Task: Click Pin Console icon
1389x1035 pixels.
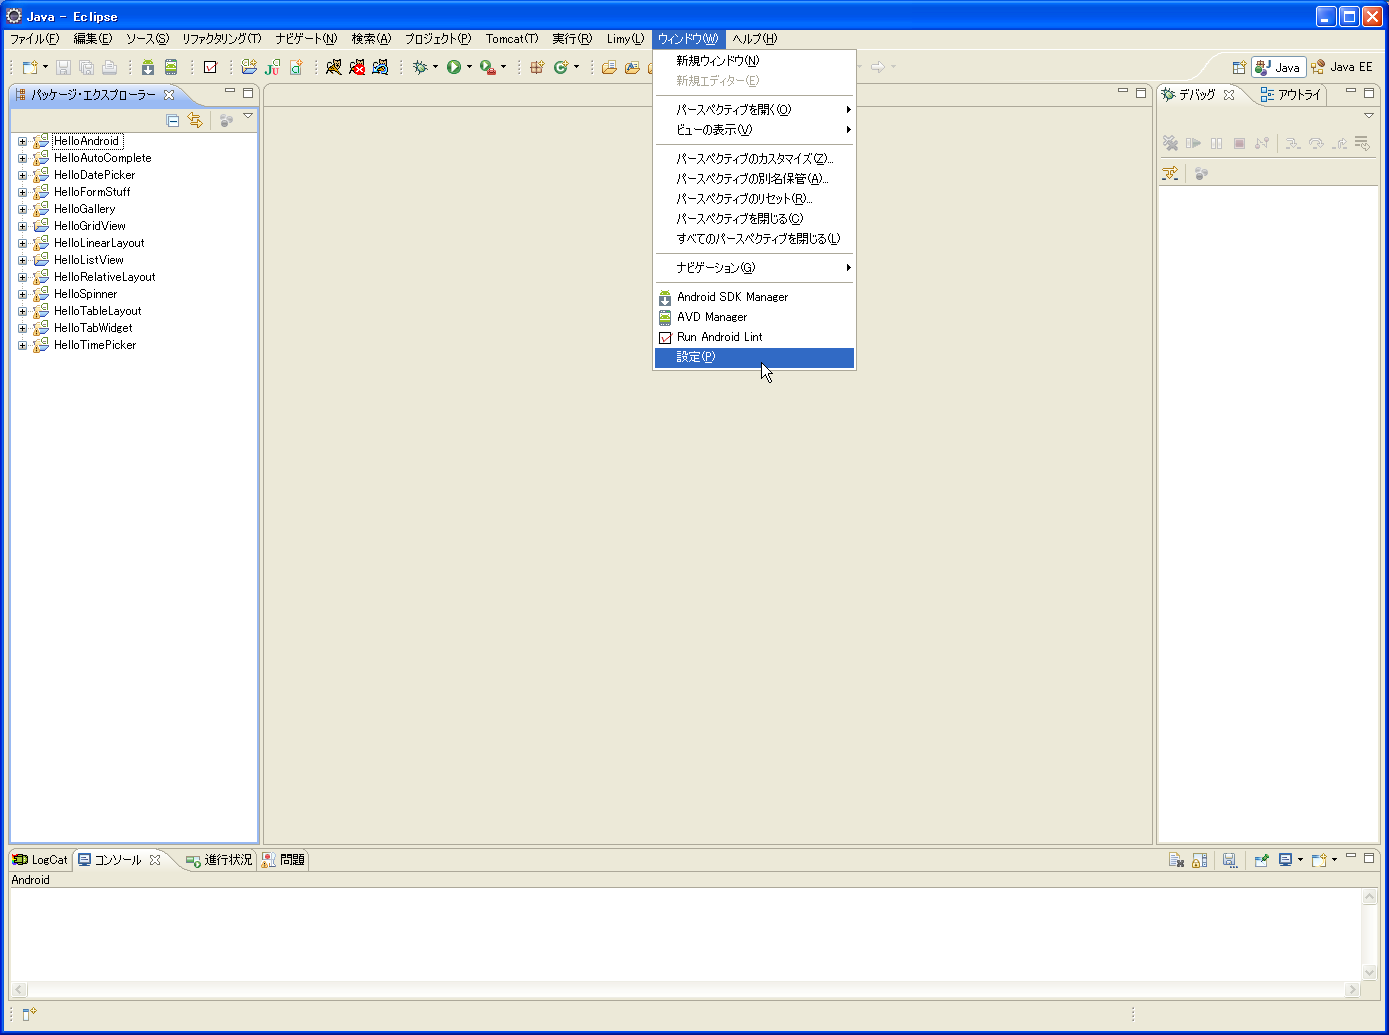Action: click(1261, 860)
